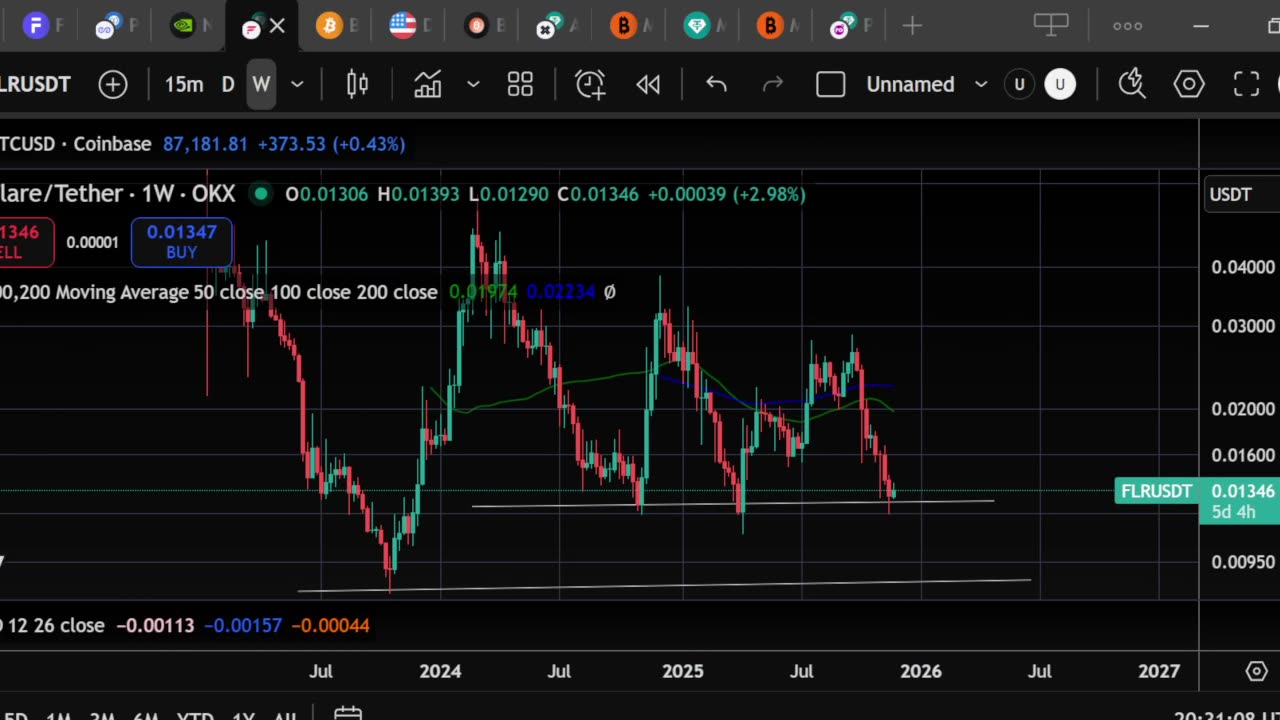Click the 2024 label on time axis
Image resolution: width=1280 pixels, height=720 pixels.
440,671
